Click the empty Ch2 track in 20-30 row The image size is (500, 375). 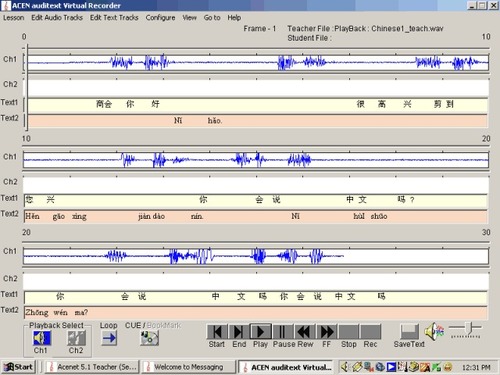(256, 282)
